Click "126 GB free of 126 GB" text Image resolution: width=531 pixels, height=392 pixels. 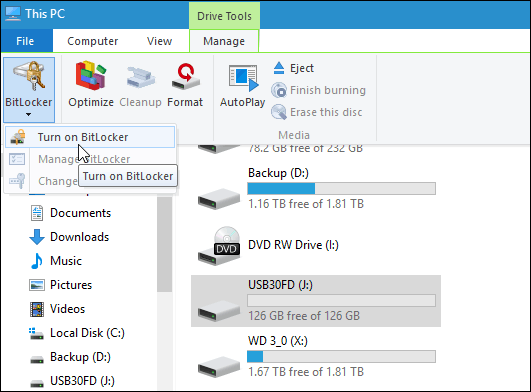coord(304,316)
